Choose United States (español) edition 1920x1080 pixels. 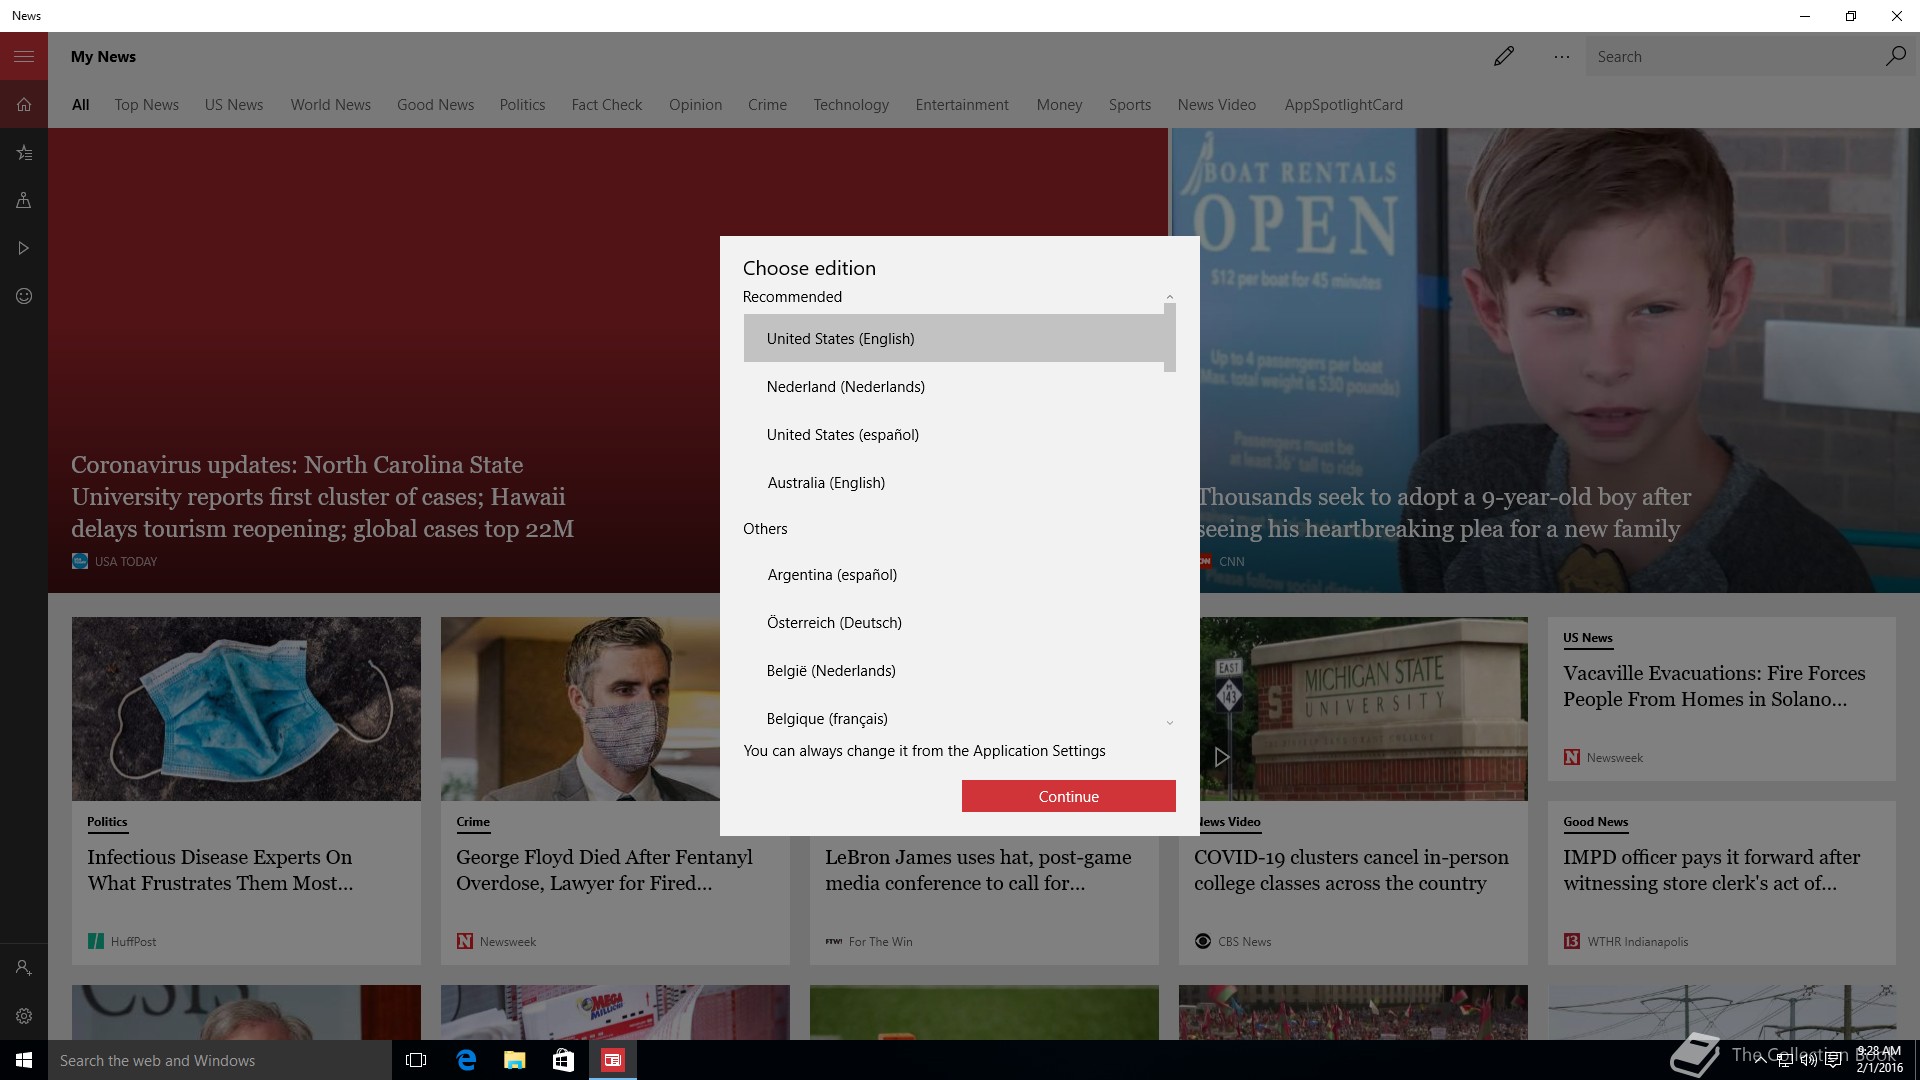point(954,434)
